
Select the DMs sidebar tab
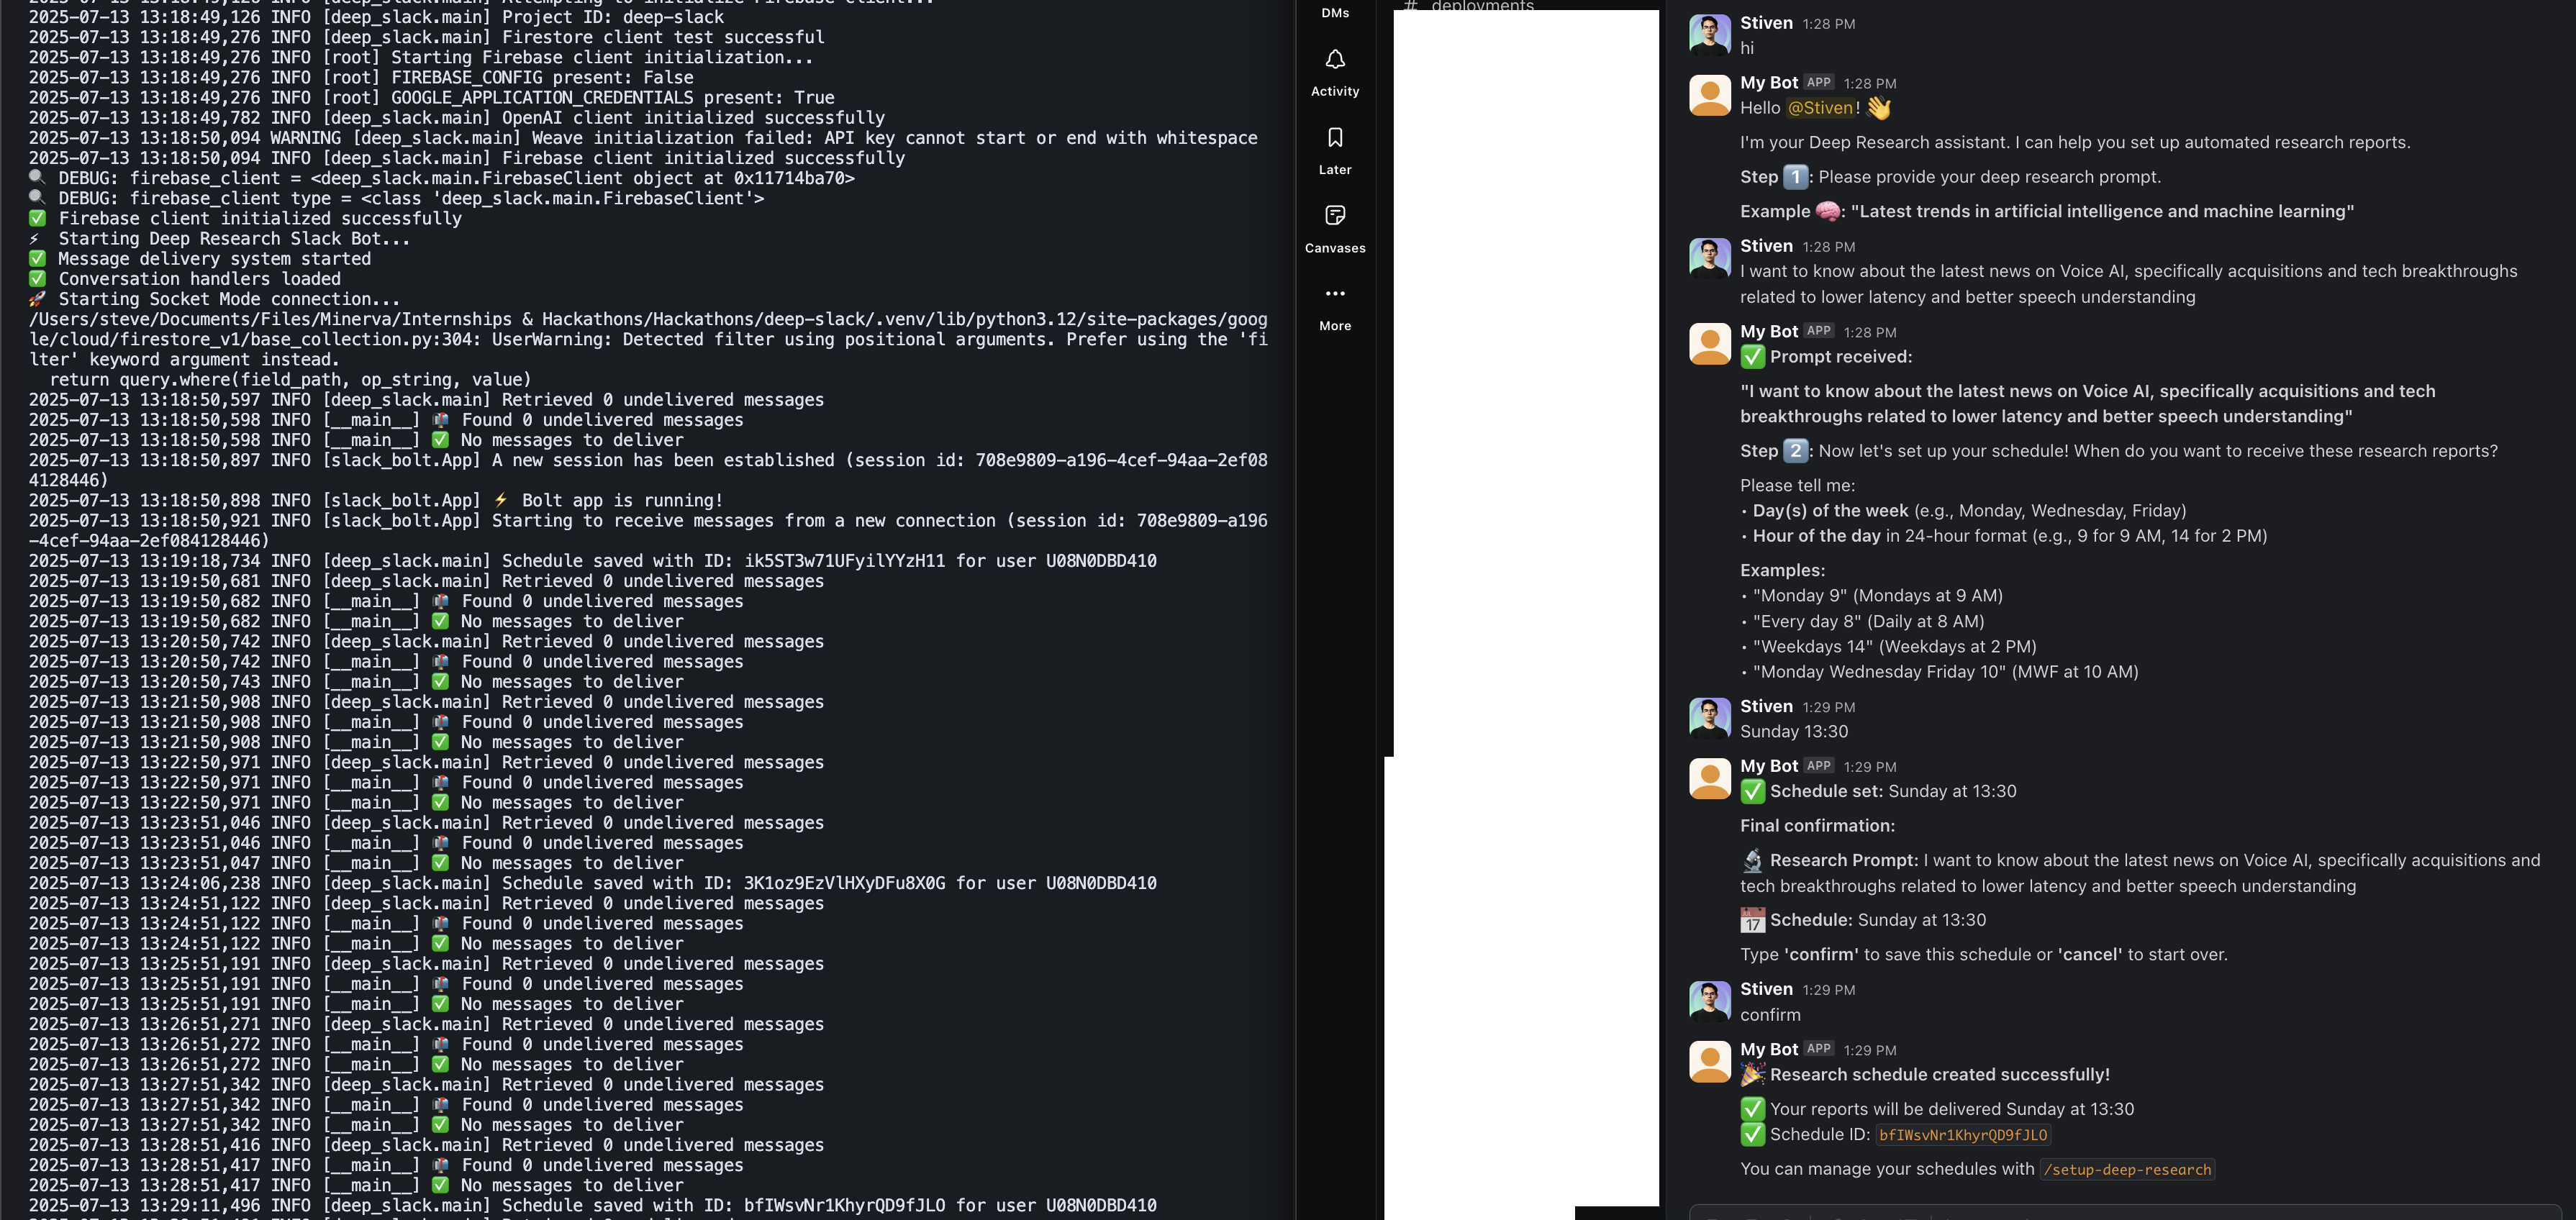(x=1334, y=12)
